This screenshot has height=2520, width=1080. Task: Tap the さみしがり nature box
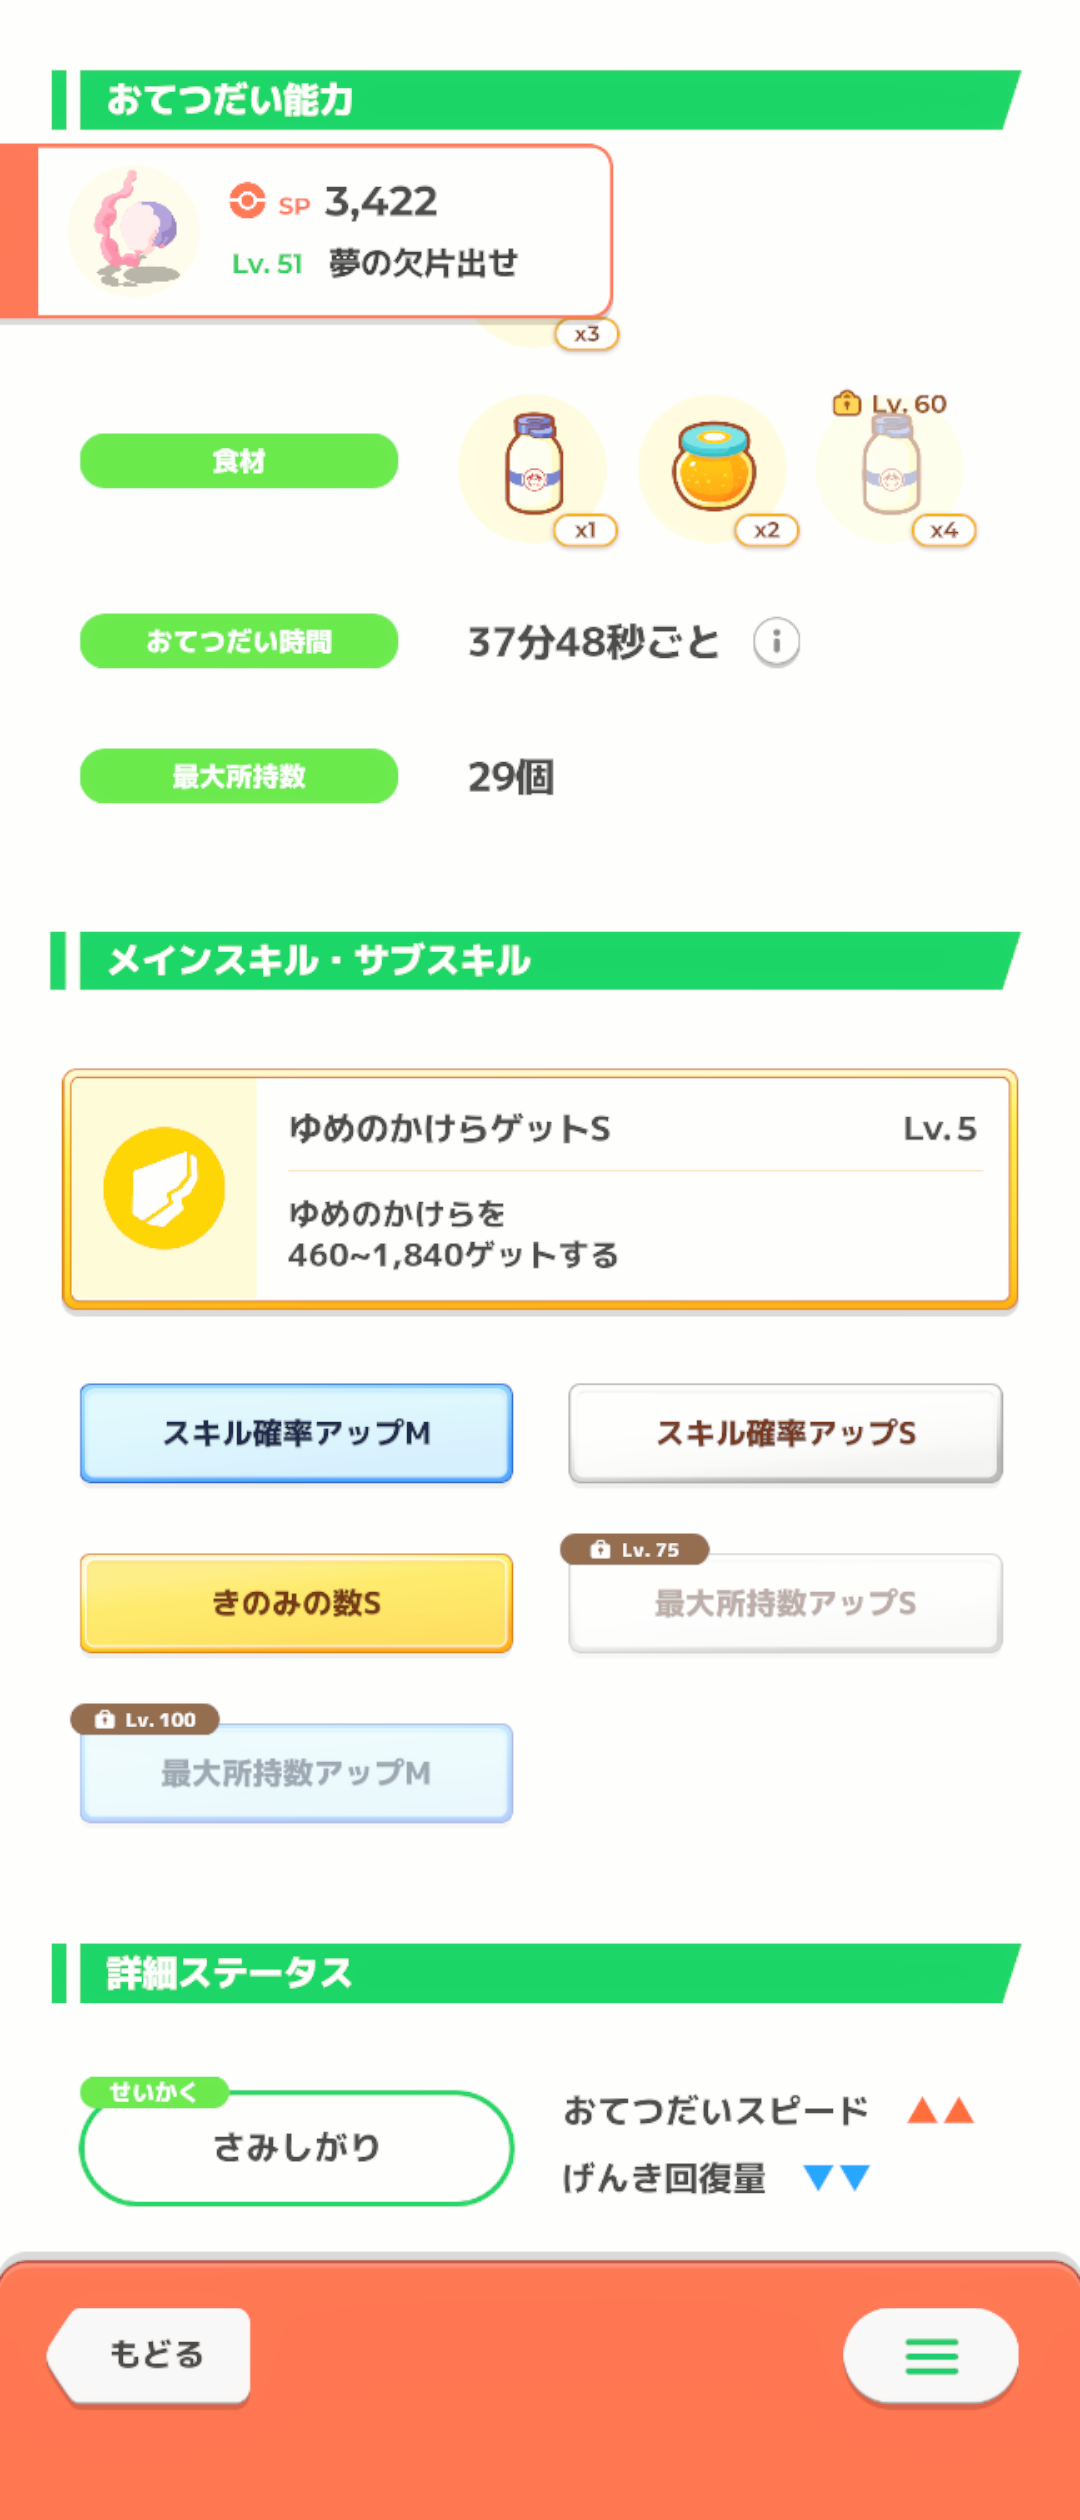297,2147
